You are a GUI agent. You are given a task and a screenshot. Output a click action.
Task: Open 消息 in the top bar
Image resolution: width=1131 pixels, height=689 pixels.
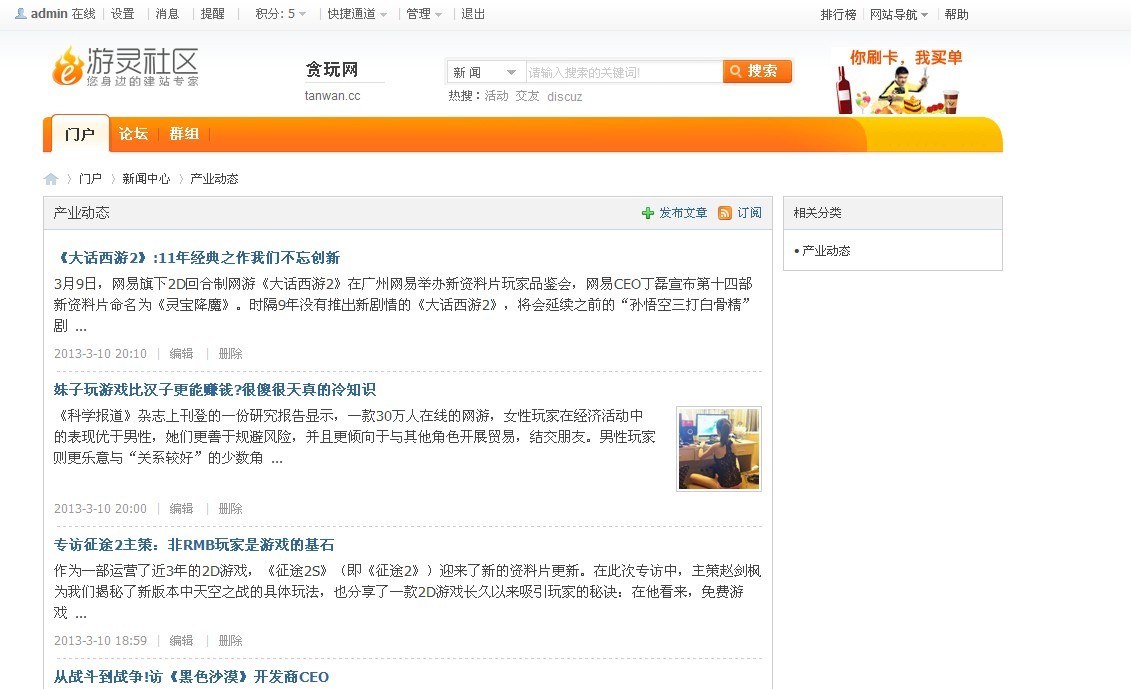[167, 14]
